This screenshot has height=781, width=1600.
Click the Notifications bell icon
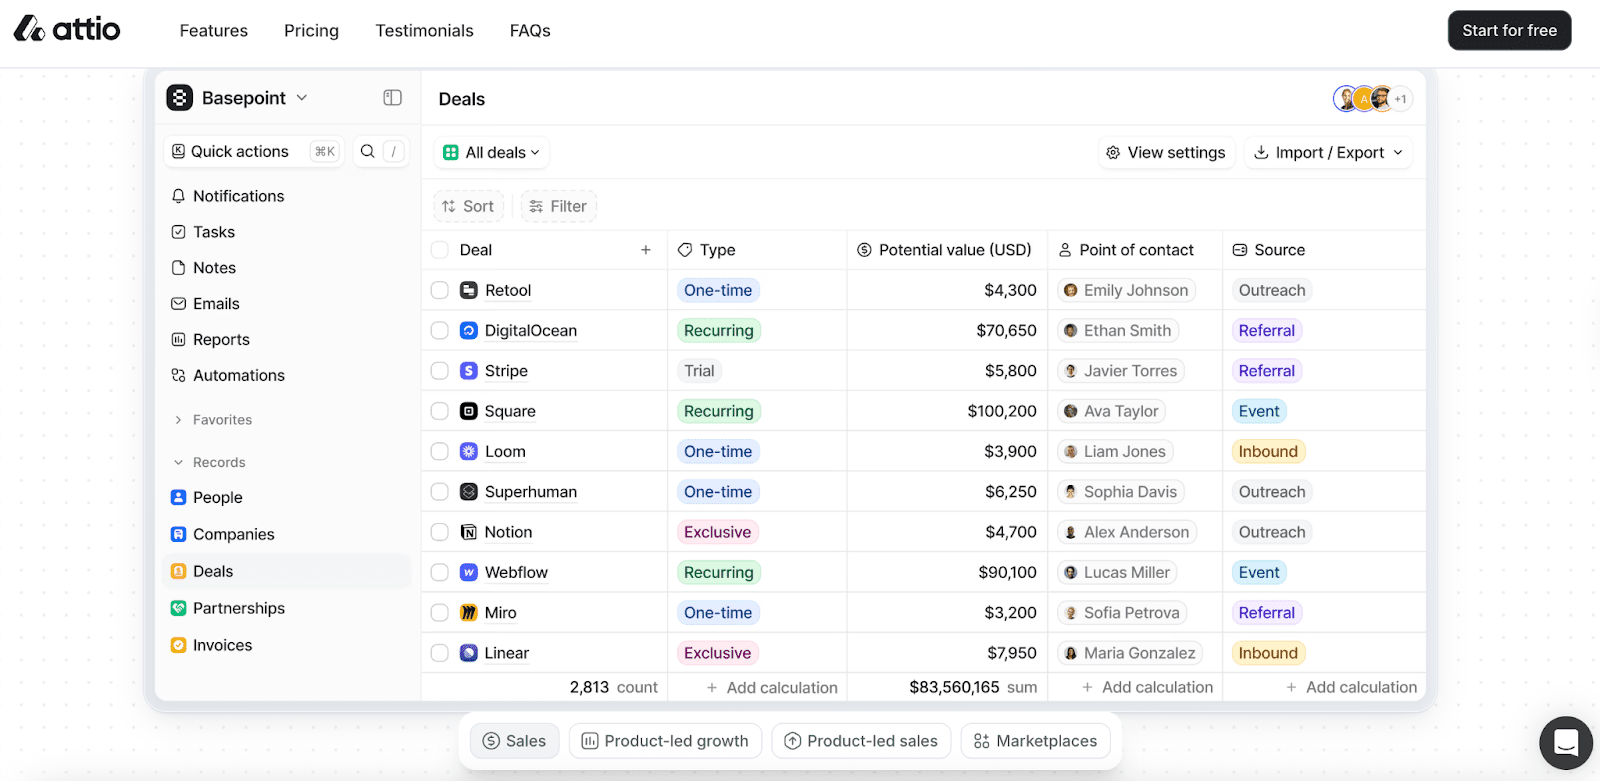(178, 196)
